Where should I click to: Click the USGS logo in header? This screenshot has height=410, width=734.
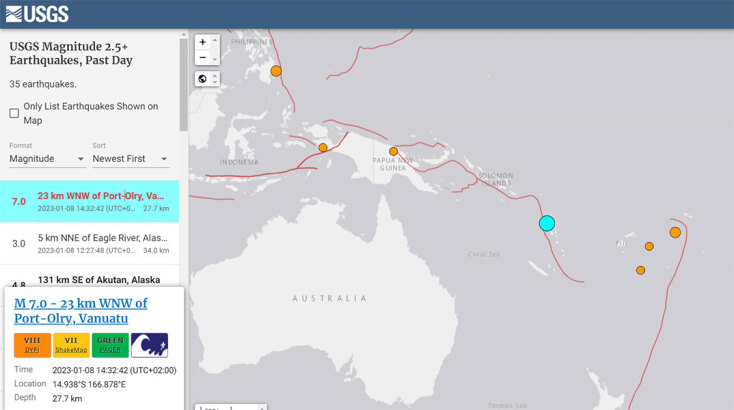pyautogui.click(x=37, y=14)
